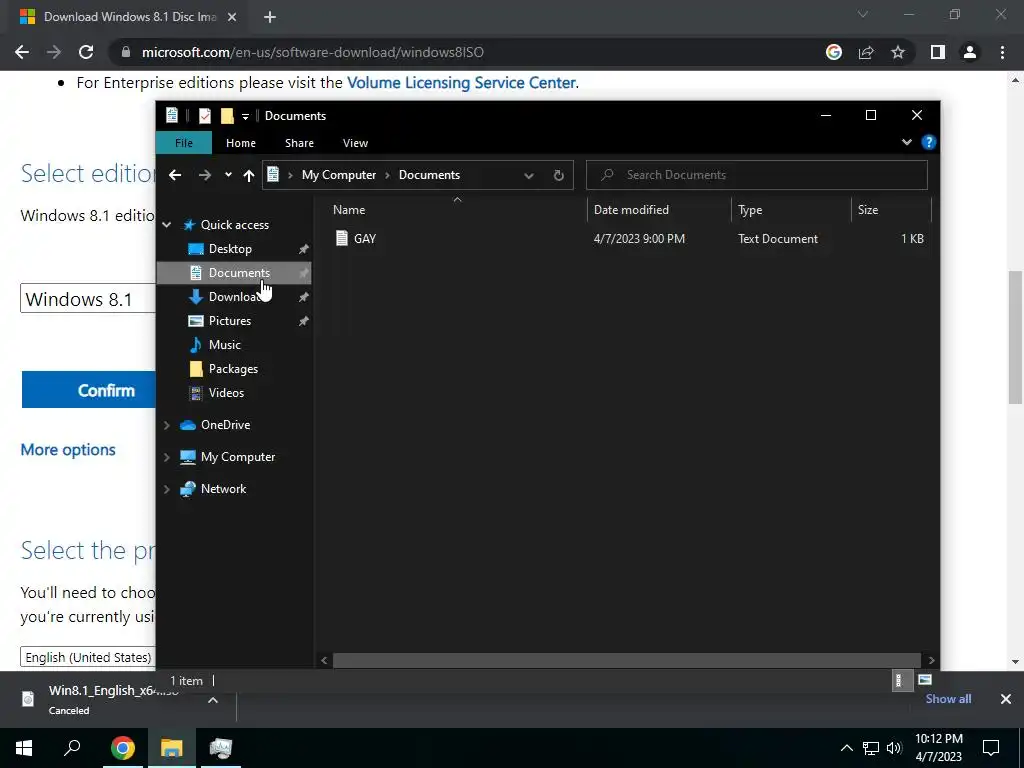Open the File tab in Explorer ribbon

click(184, 143)
